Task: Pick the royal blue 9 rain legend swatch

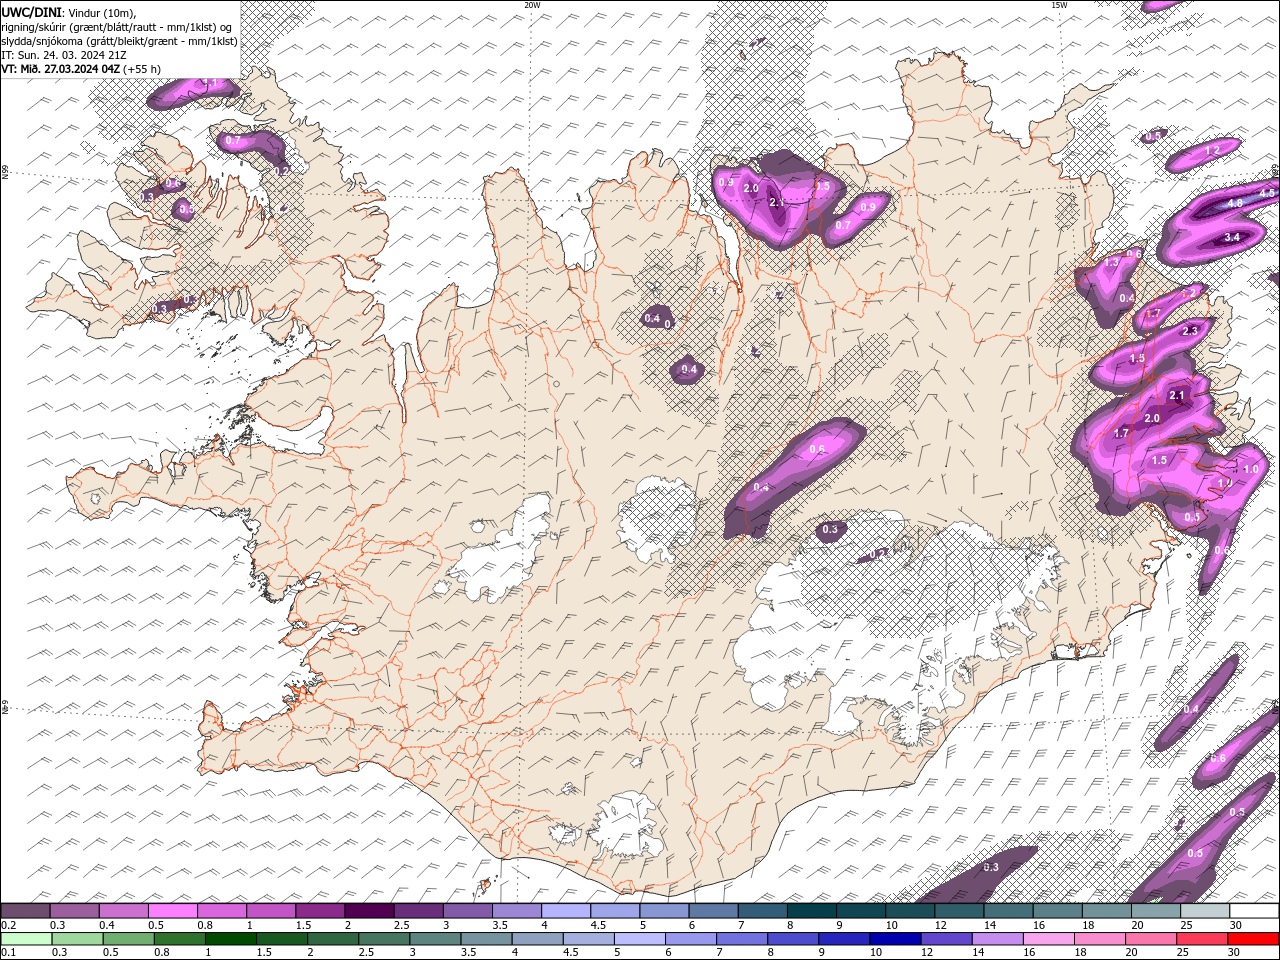Action: pos(844,938)
